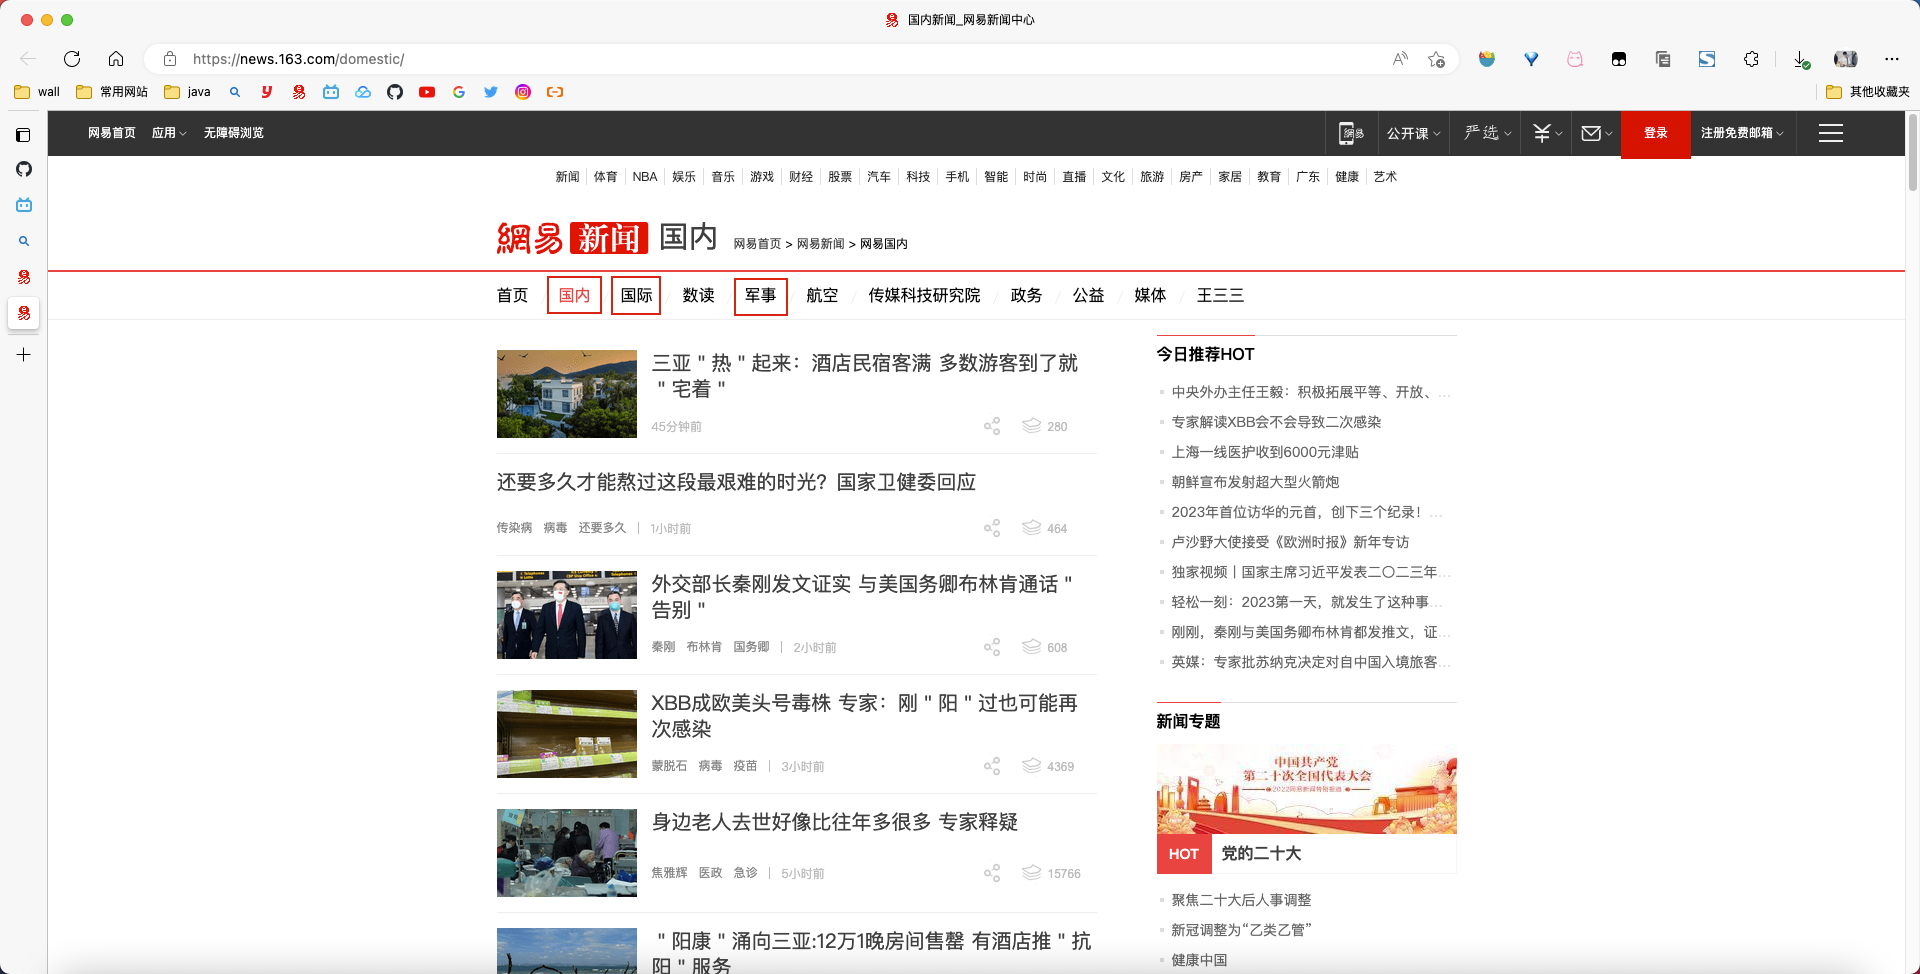Open YouTube bookmark icon

[427, 92]
